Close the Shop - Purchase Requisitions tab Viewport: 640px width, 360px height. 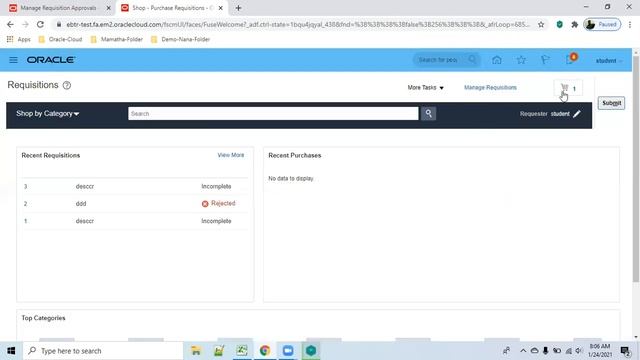click(x=221, y=8)
